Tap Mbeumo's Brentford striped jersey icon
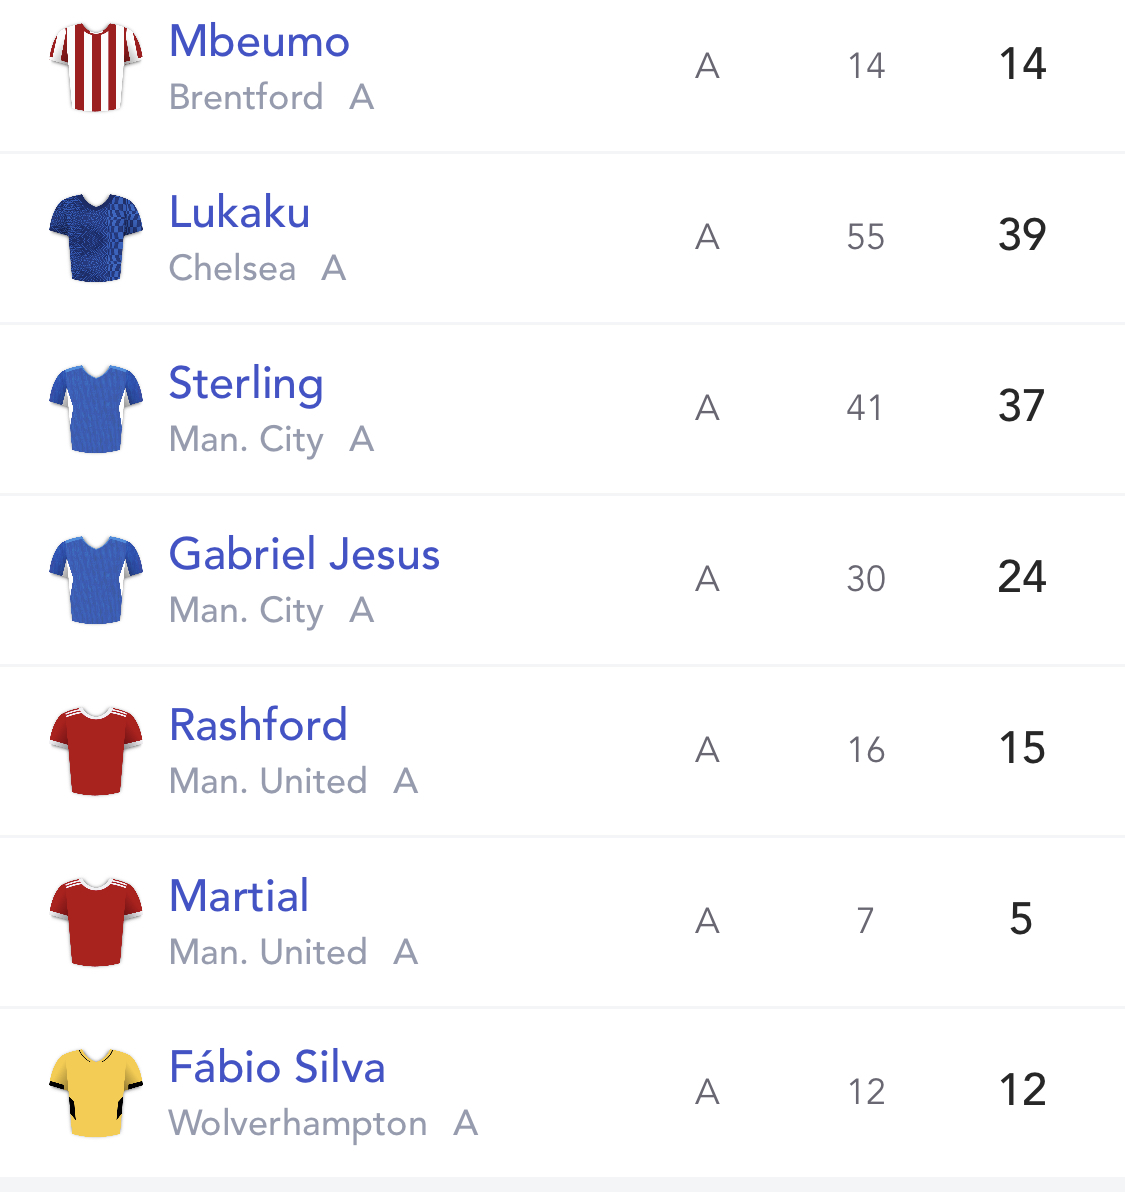This screenshot has height=1192, width=1125. point(96,67)
